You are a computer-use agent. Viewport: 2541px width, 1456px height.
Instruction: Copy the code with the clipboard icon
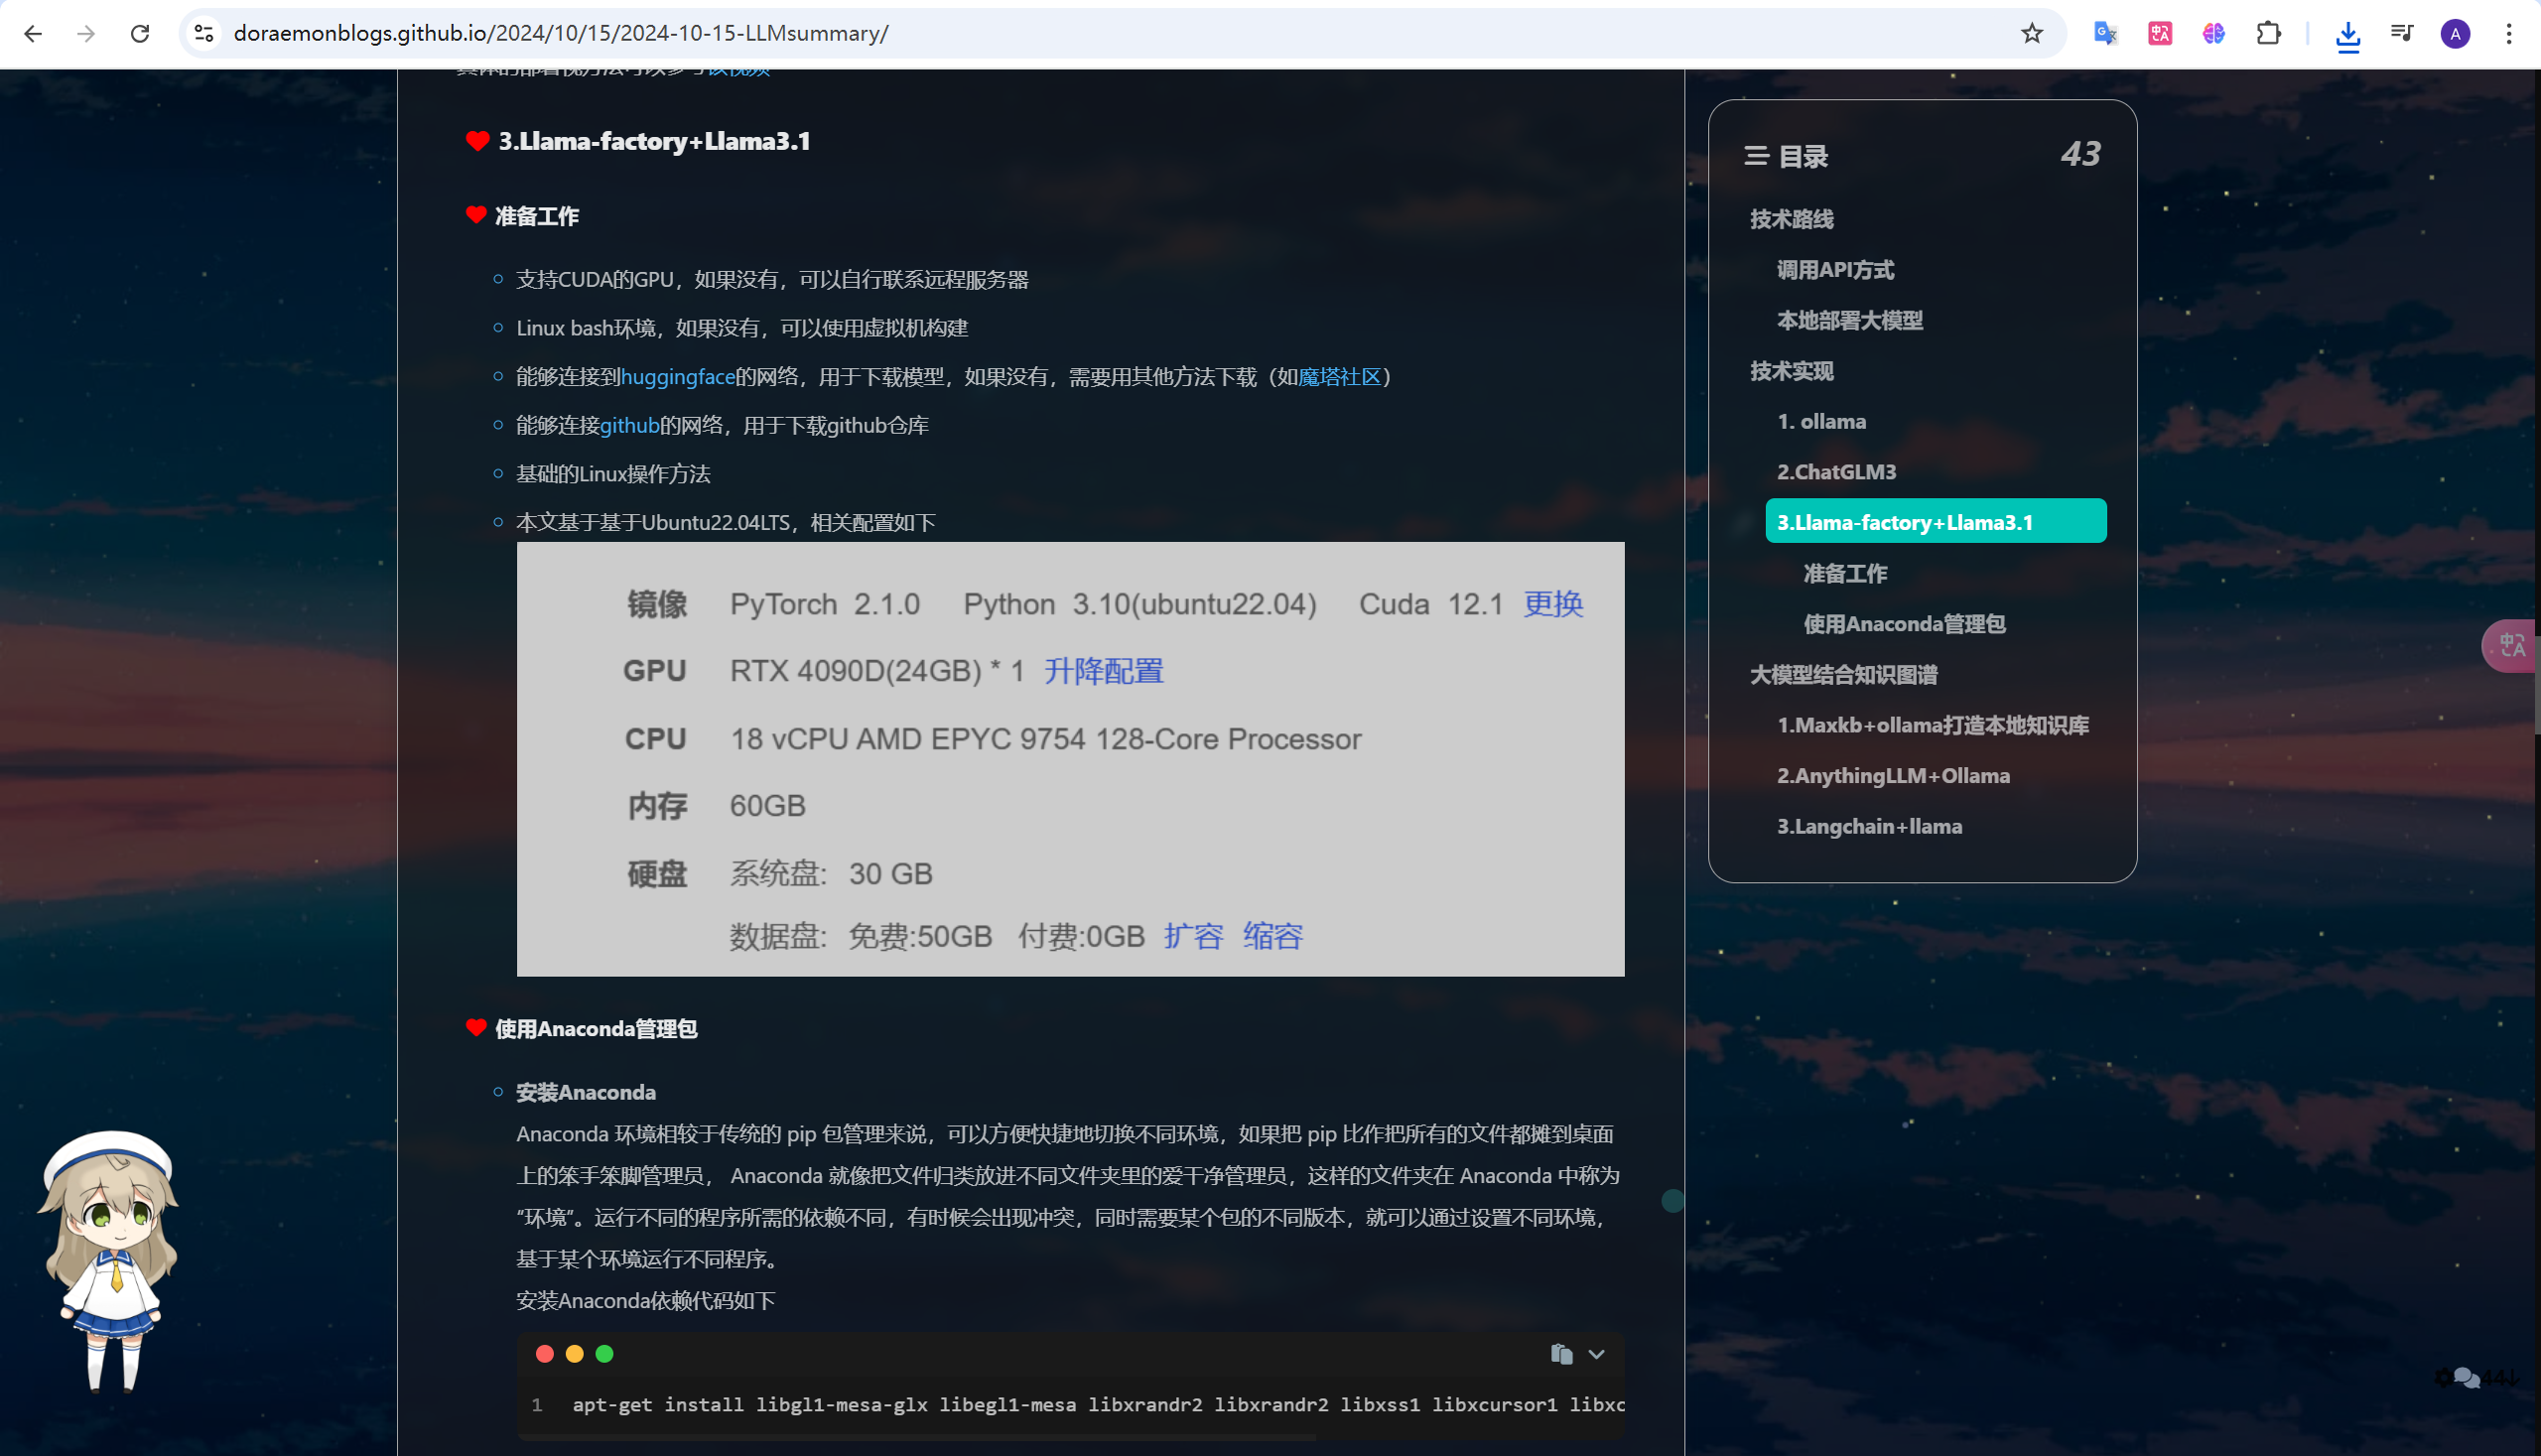(1561, 1354)
